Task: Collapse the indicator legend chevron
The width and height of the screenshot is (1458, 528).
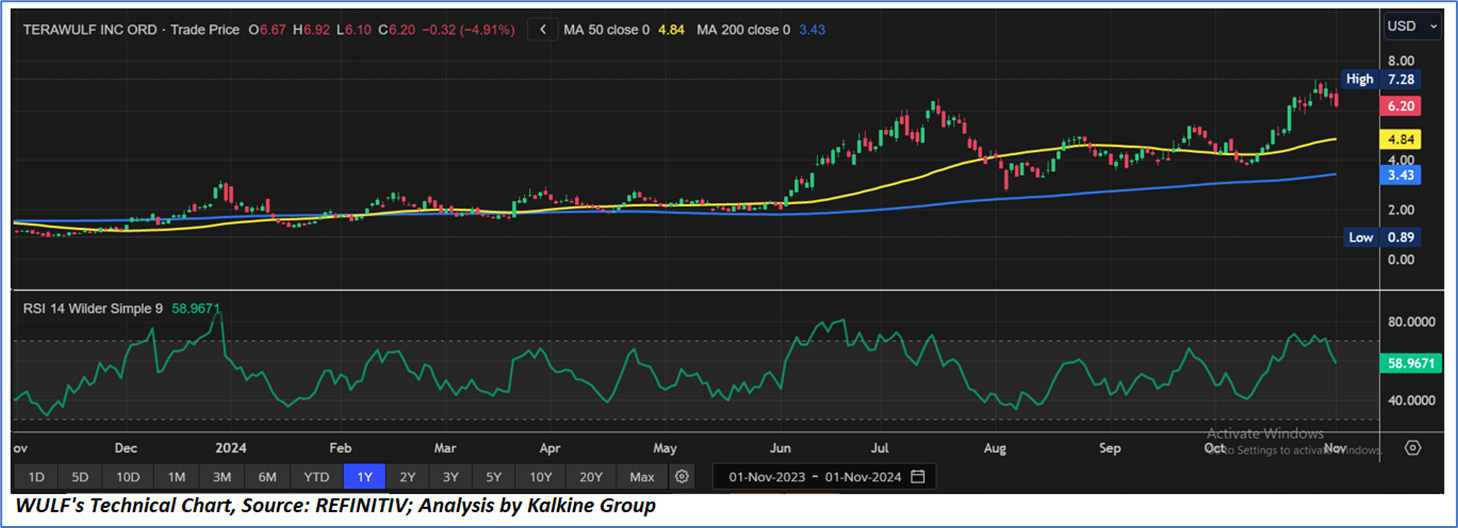Action: pyautogui.click(x=543, y=30)
